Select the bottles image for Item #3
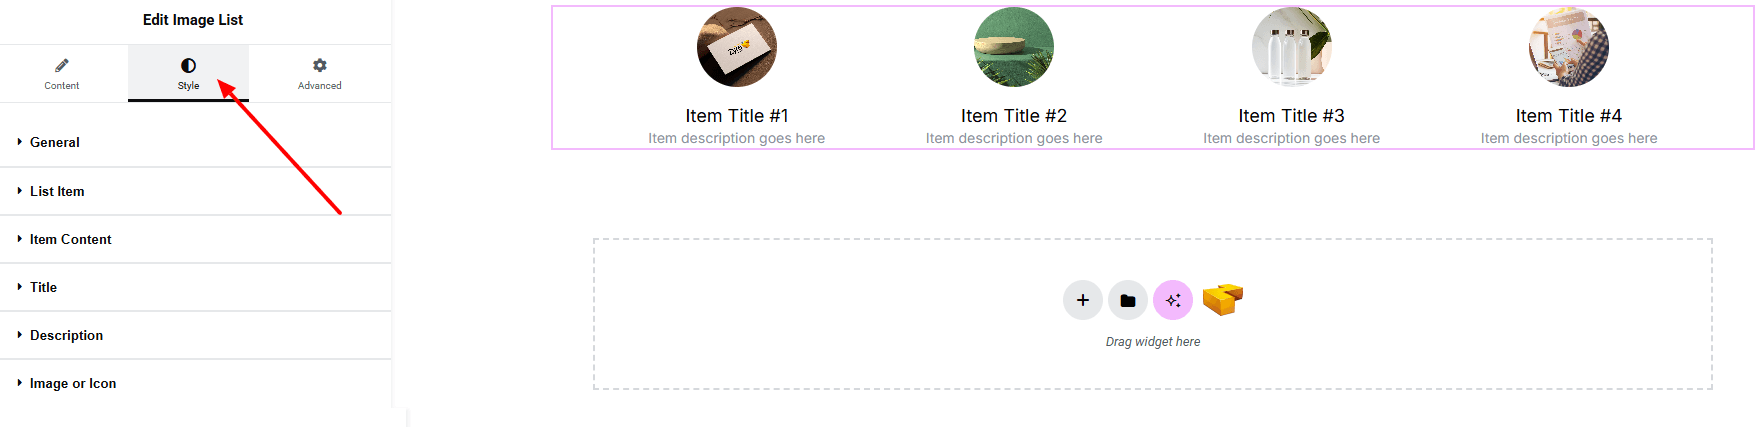 [1292, 47]
